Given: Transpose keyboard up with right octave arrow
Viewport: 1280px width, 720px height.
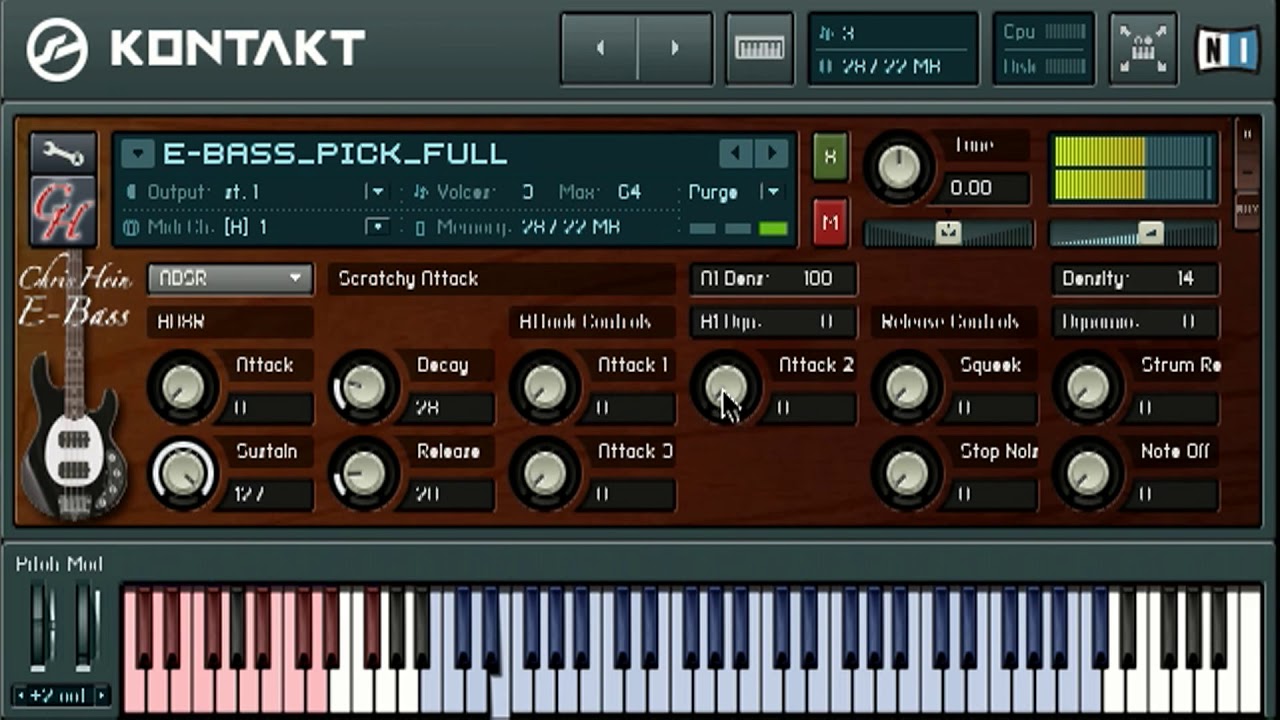Looking at the screenshot, I should [100, 696].
